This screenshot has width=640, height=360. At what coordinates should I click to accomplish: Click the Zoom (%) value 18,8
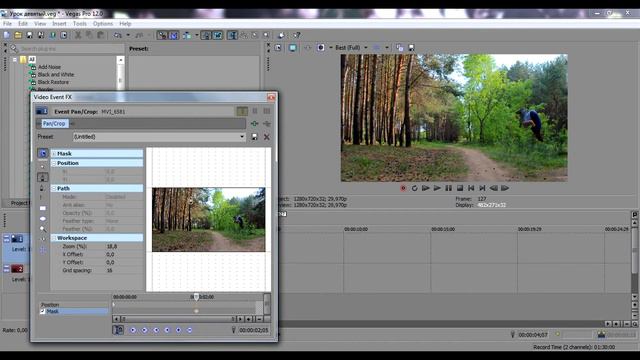112,247
